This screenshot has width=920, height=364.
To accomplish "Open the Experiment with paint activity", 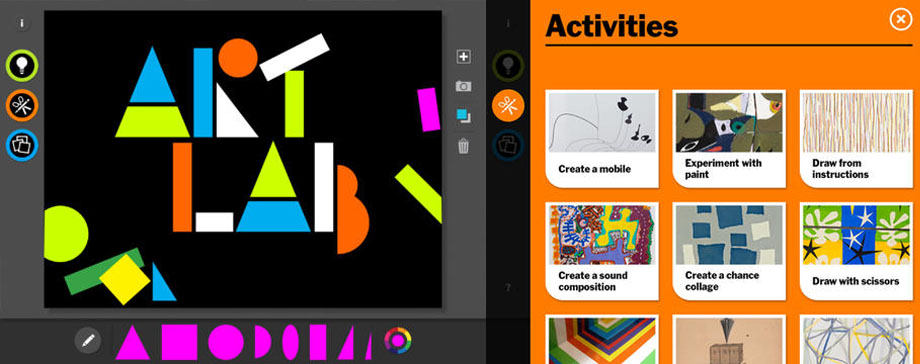I will click(729, 139).
